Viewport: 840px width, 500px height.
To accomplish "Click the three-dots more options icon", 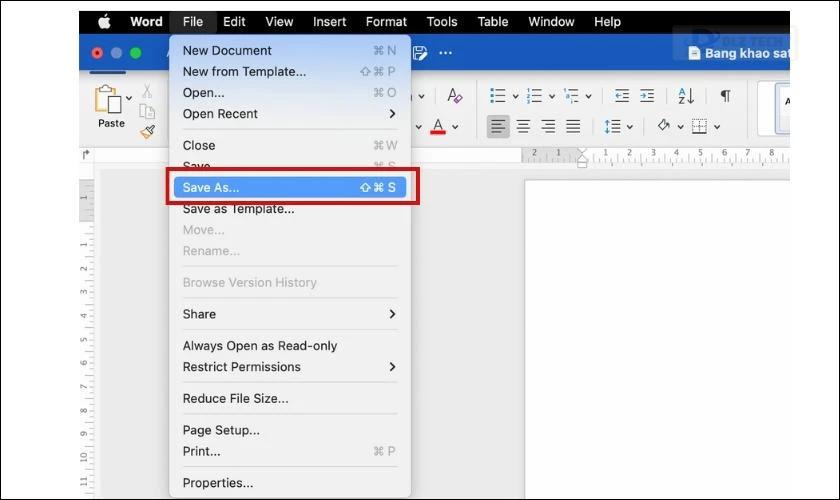I will point(445,53).
